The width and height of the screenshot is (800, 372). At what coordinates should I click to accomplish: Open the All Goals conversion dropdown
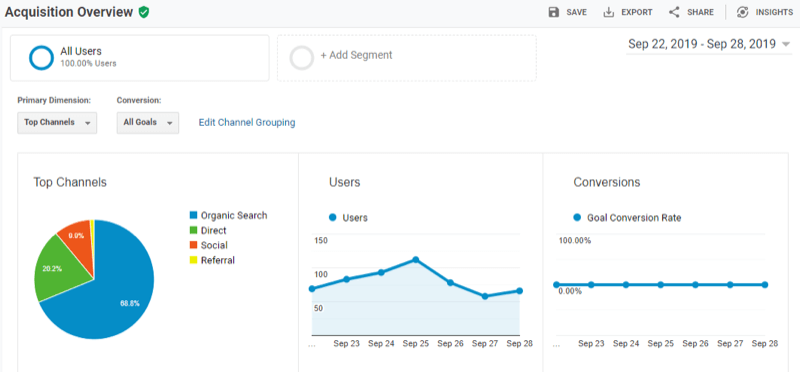click(x=148, y=122)
